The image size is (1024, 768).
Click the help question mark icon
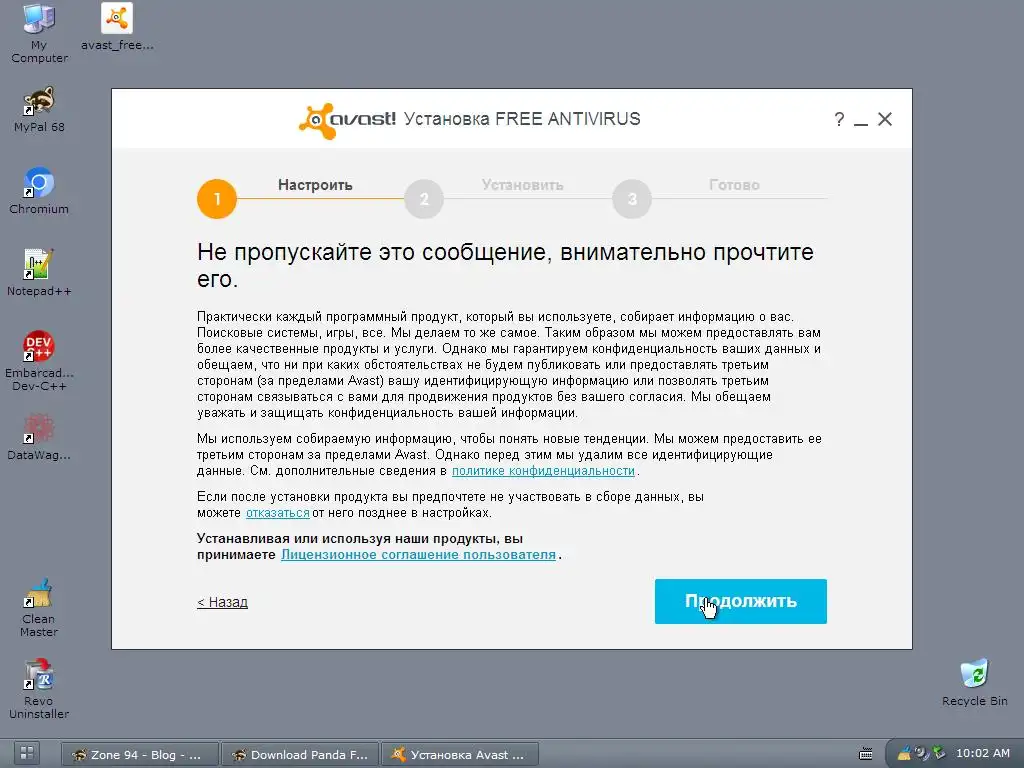(x=839, y=120)
